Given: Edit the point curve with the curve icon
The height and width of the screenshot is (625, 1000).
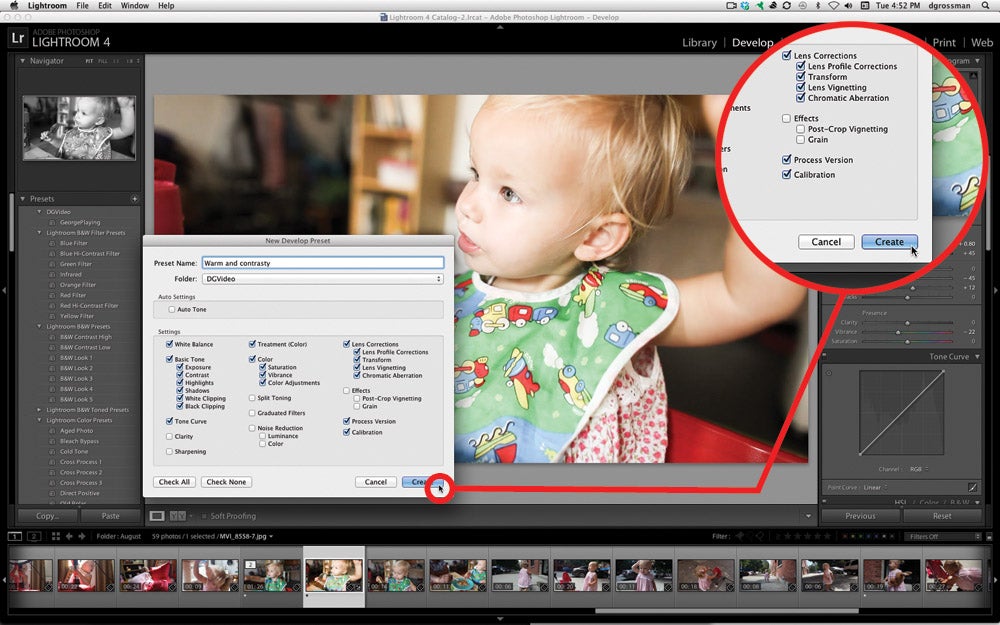Looking at the screenshot, I should tap(972, 487).
